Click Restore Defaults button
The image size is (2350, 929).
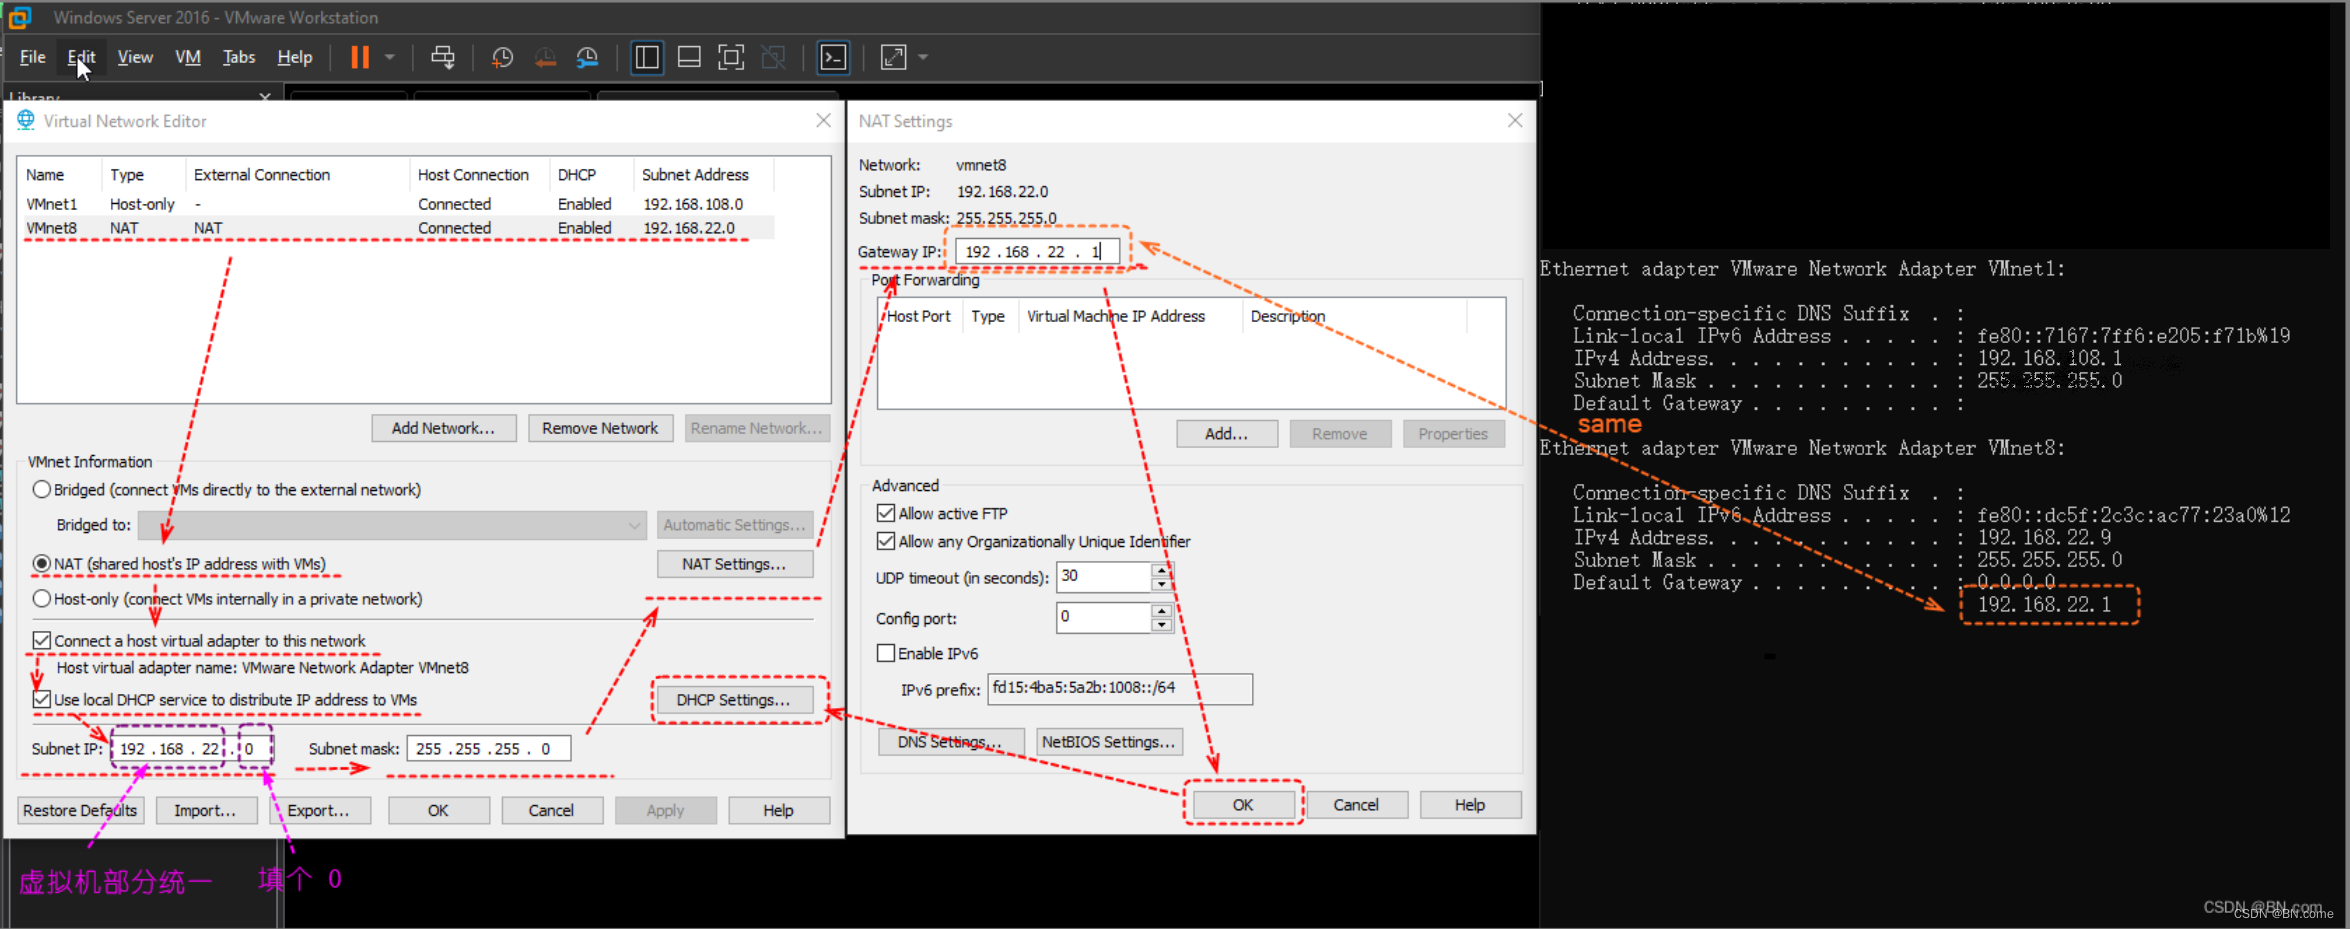pyautogui.click(x=80, y=810)
